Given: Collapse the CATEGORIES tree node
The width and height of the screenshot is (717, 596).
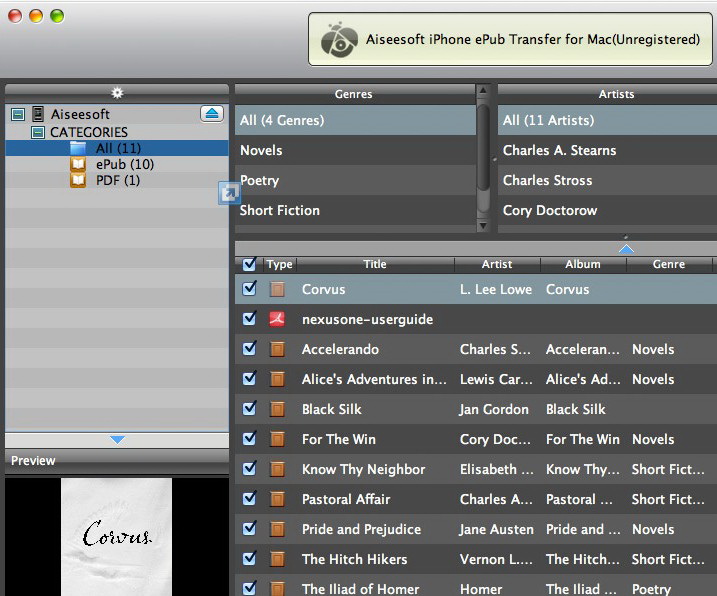Looking at the screenshot, I should click(x=38, y=132).
